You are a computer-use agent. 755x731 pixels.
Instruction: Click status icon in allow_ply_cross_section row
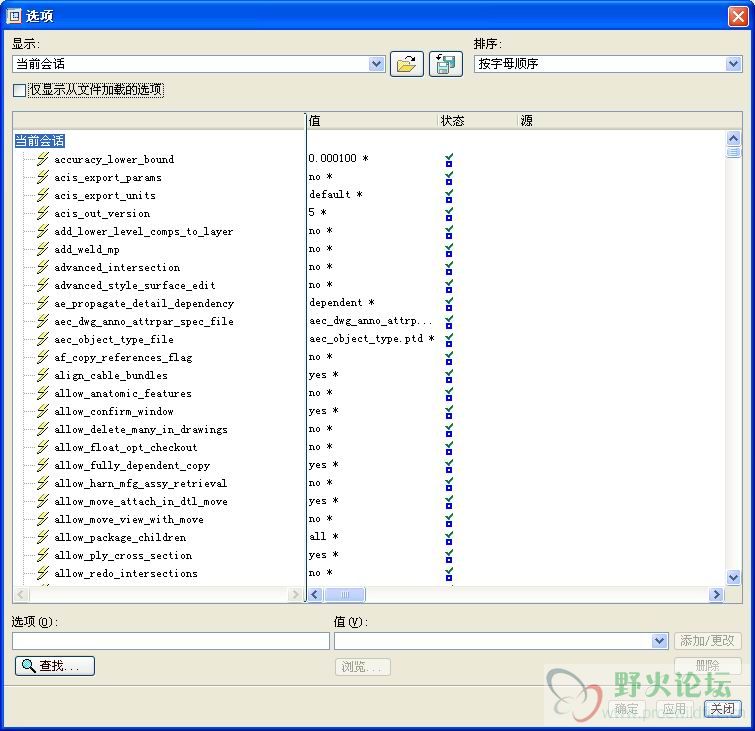pos(449,557)
